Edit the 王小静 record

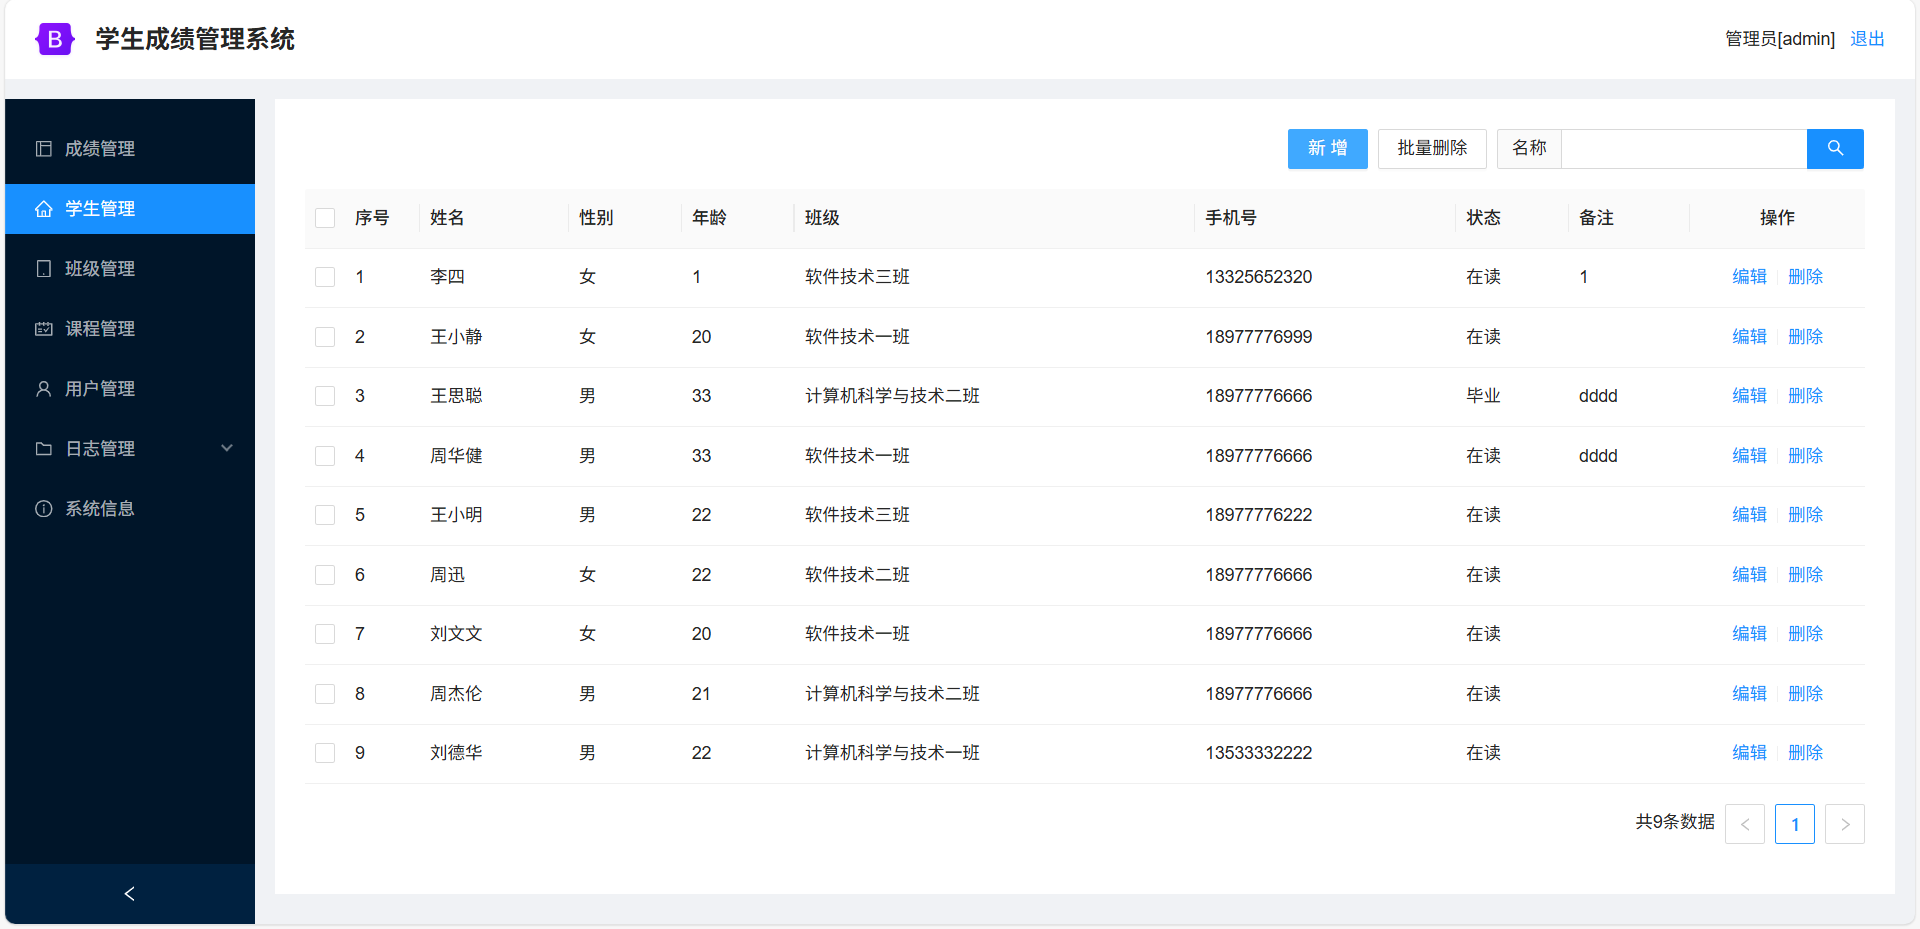coord(1749,337)
